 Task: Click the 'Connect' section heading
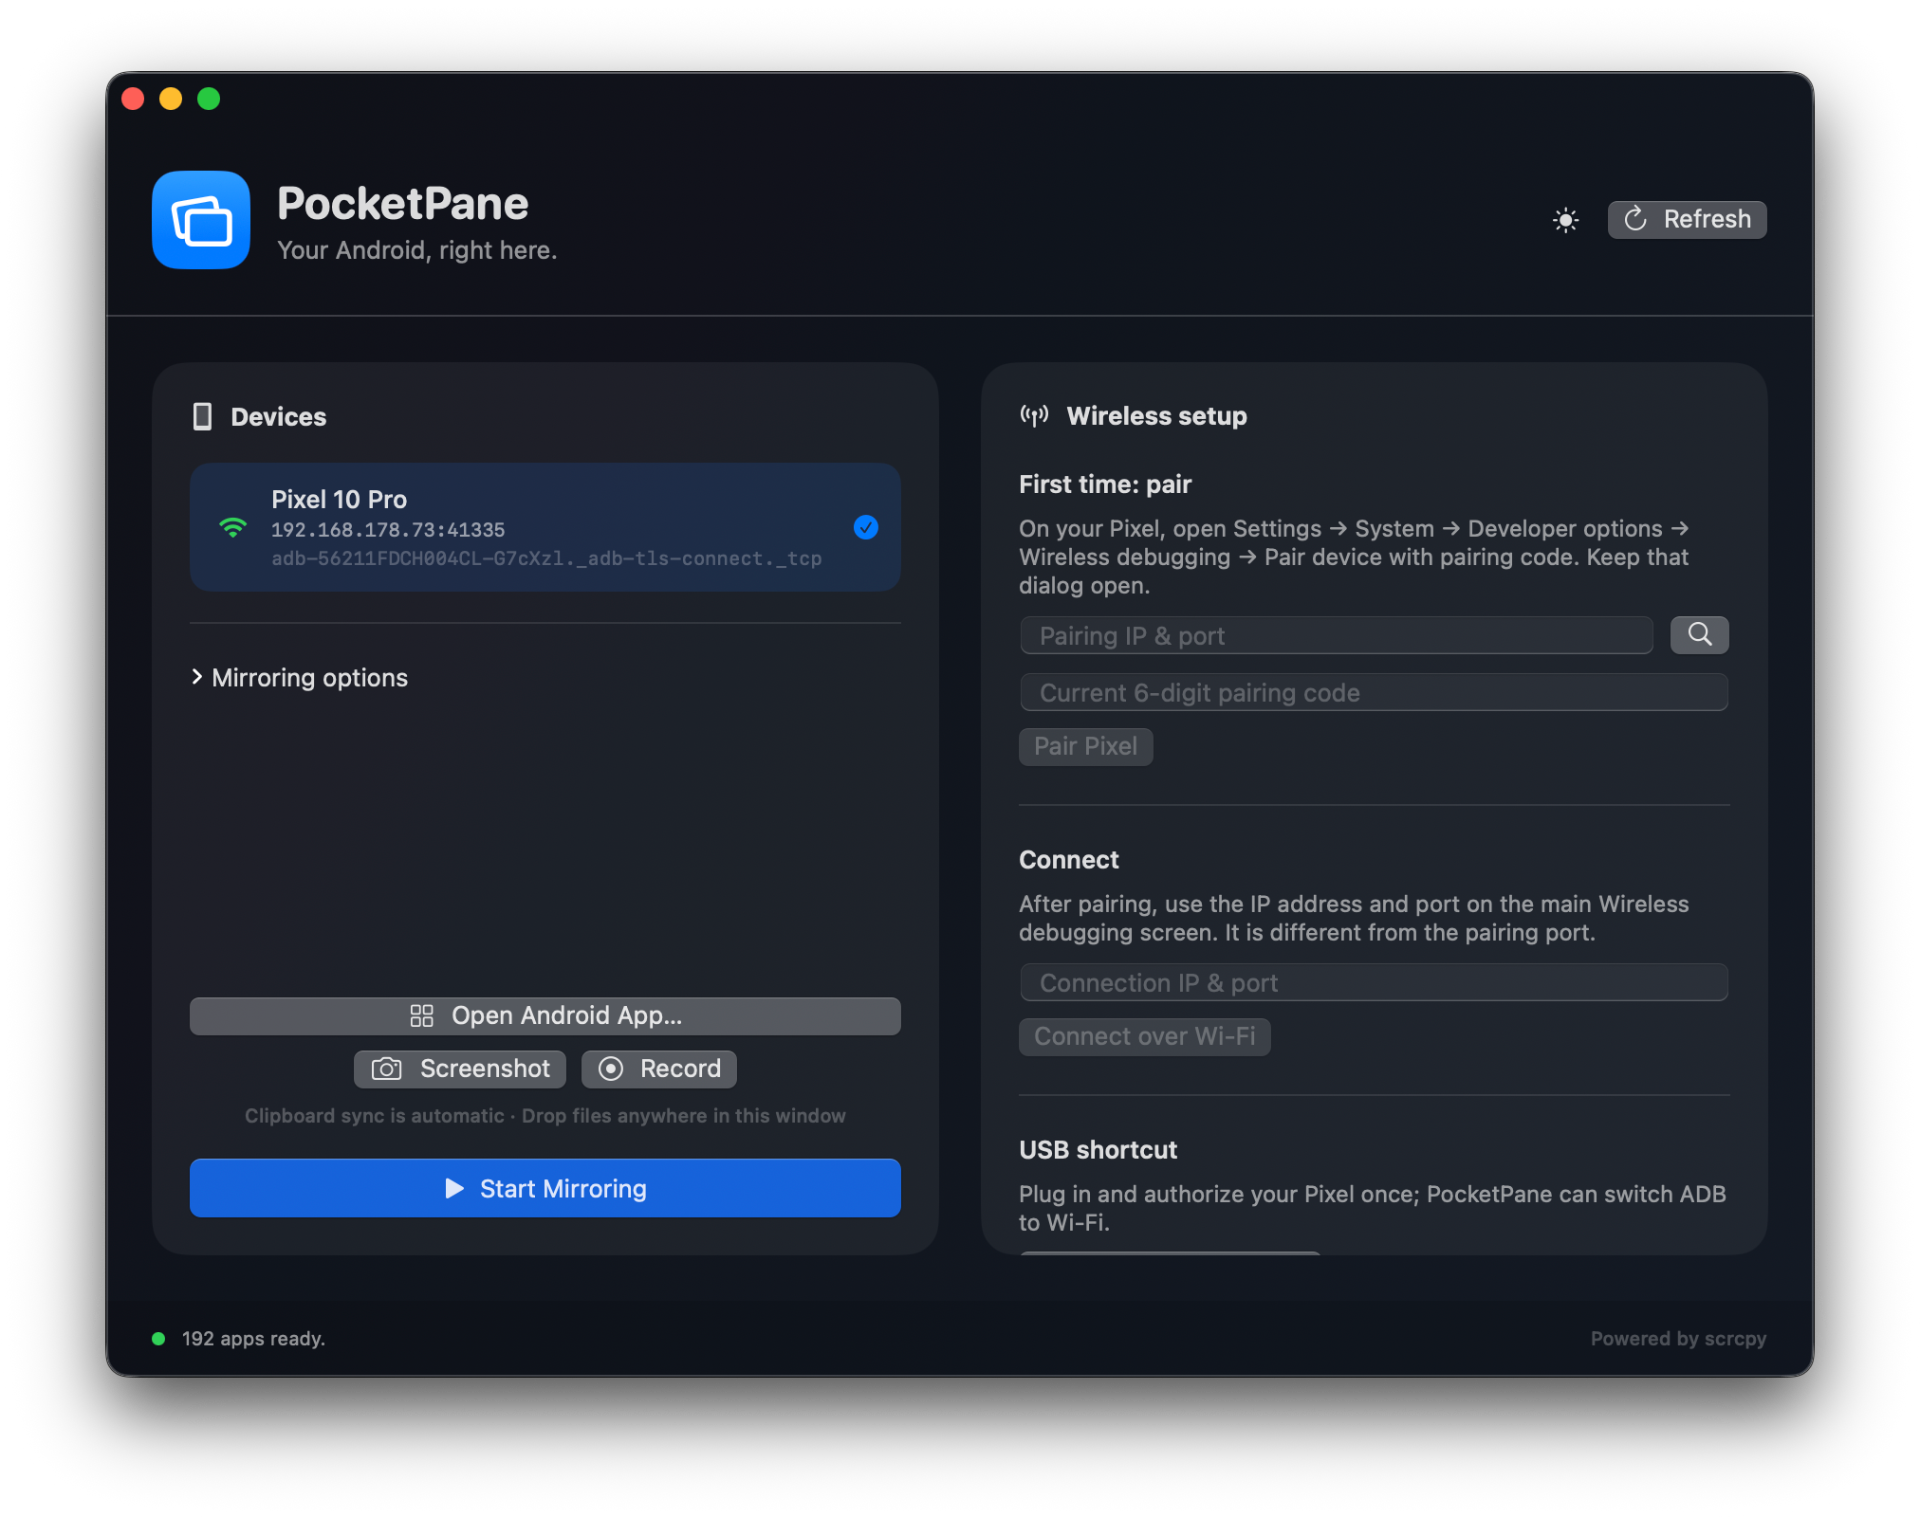tap(1068, 859)
